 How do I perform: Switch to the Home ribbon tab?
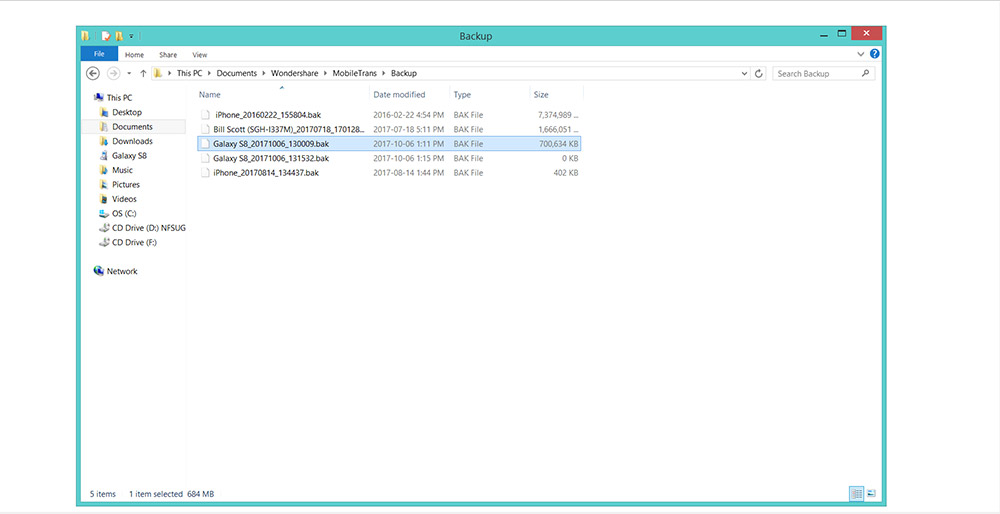134,55
